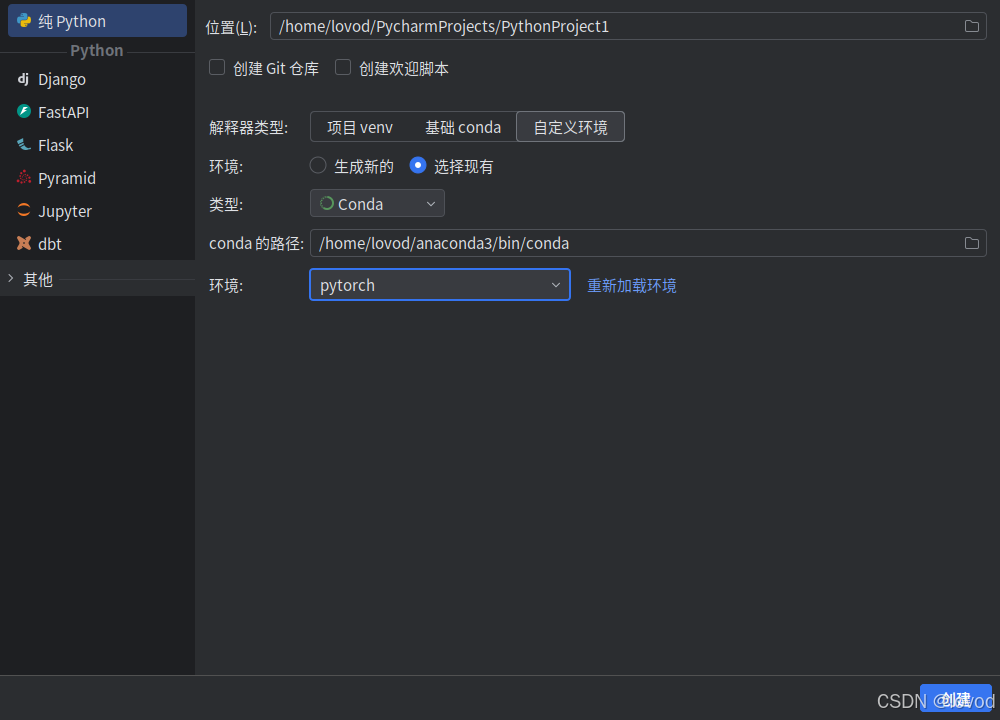The height and width of the screenshot is (720, 1000).
Task: Browse folder for conda path
Action: (x=971, y=243)
